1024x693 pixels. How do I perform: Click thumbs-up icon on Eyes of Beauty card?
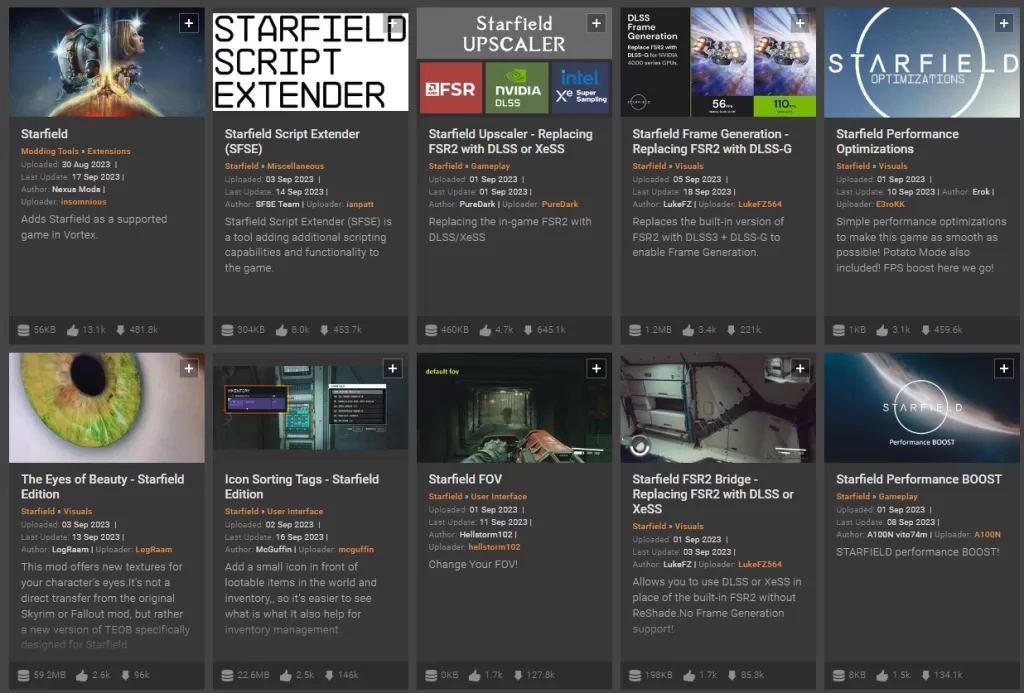point(82,675)
